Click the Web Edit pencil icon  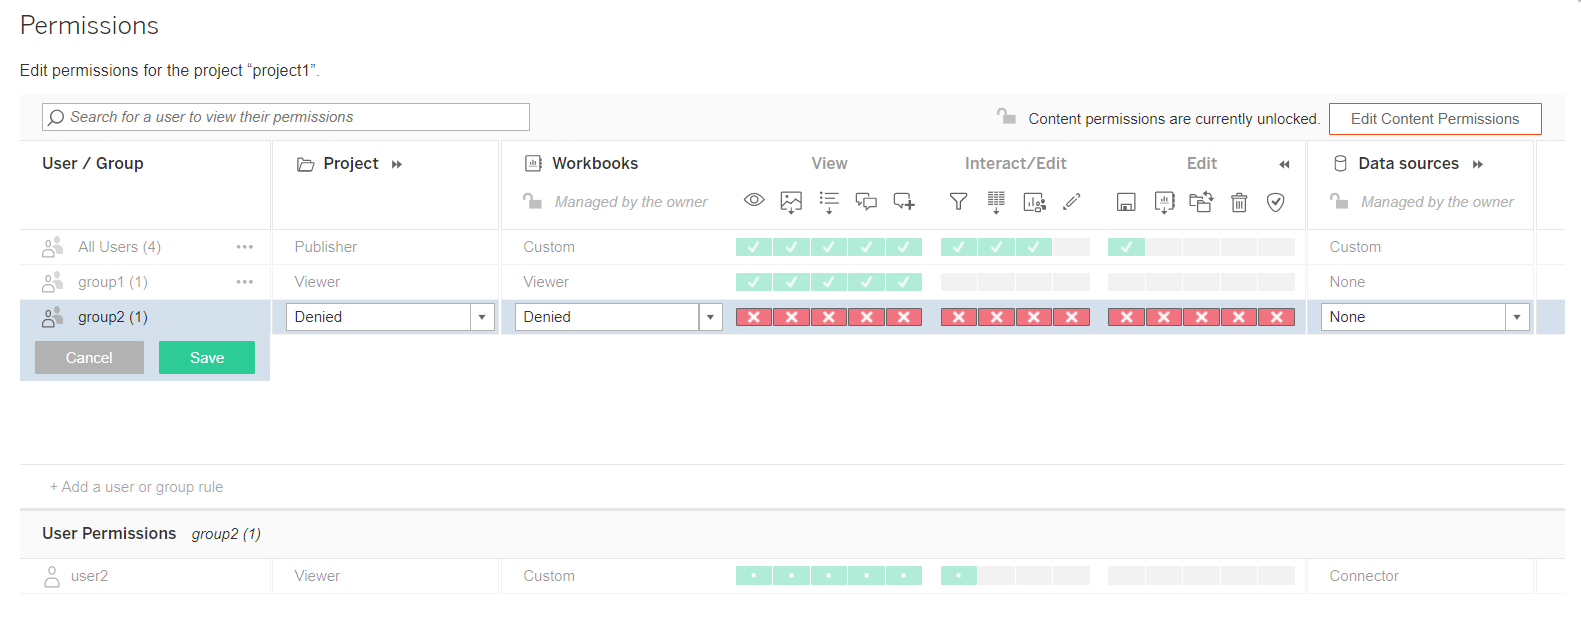click(1072, 202)
